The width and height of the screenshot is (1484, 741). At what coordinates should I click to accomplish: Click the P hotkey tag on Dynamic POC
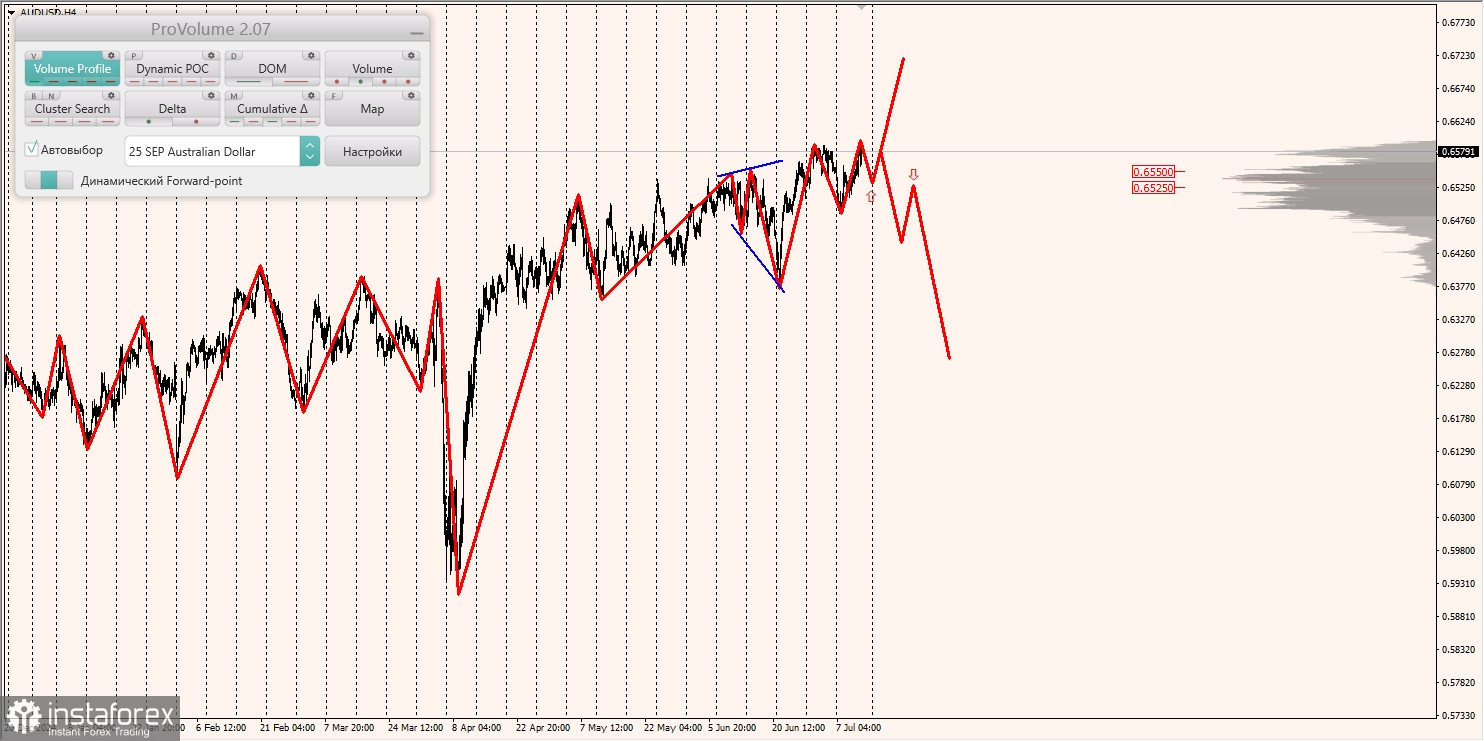point(134,55)
